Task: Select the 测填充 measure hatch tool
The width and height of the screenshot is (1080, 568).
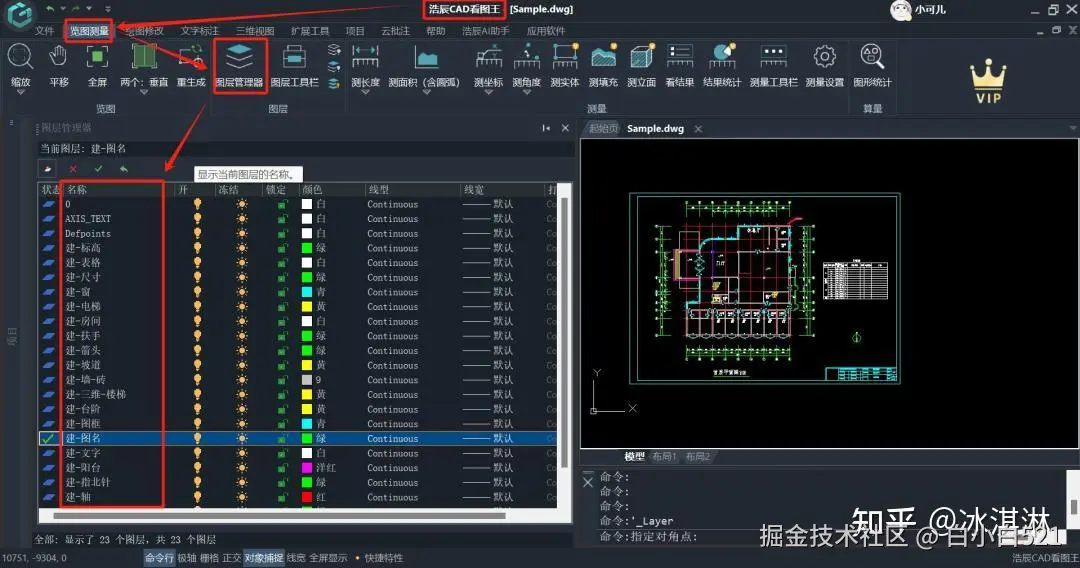Action: (x=603, y=65)
